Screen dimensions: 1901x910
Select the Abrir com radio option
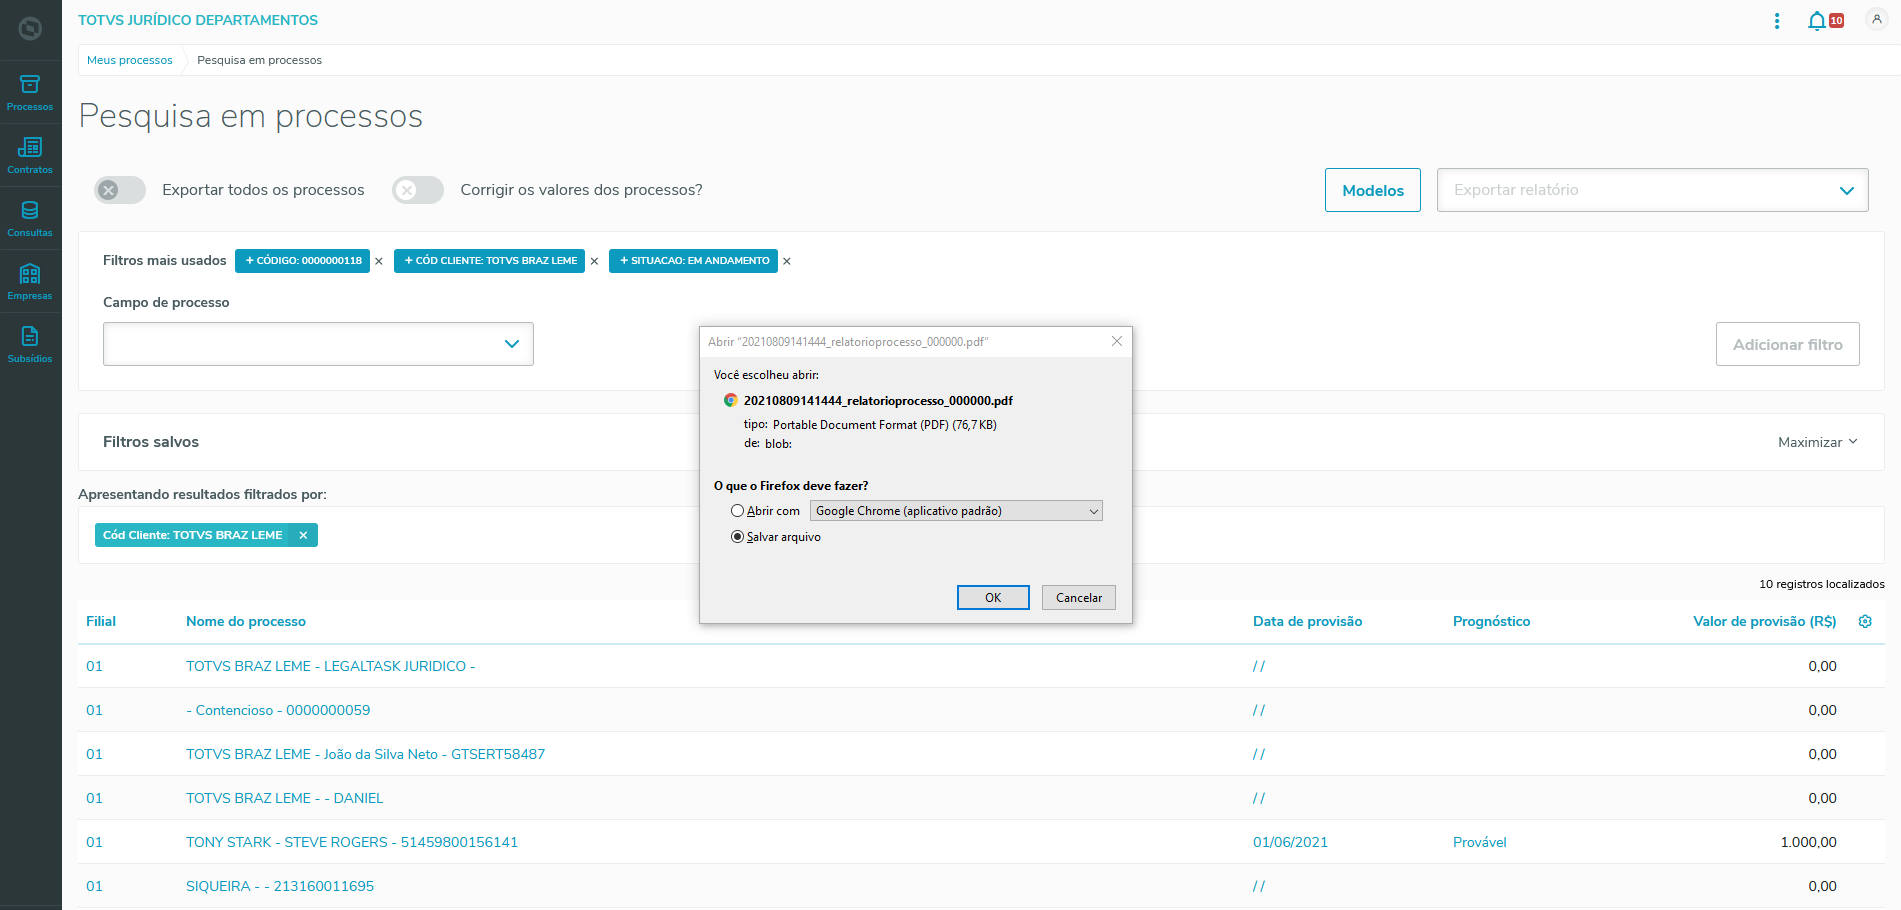(x=738, y=511)
